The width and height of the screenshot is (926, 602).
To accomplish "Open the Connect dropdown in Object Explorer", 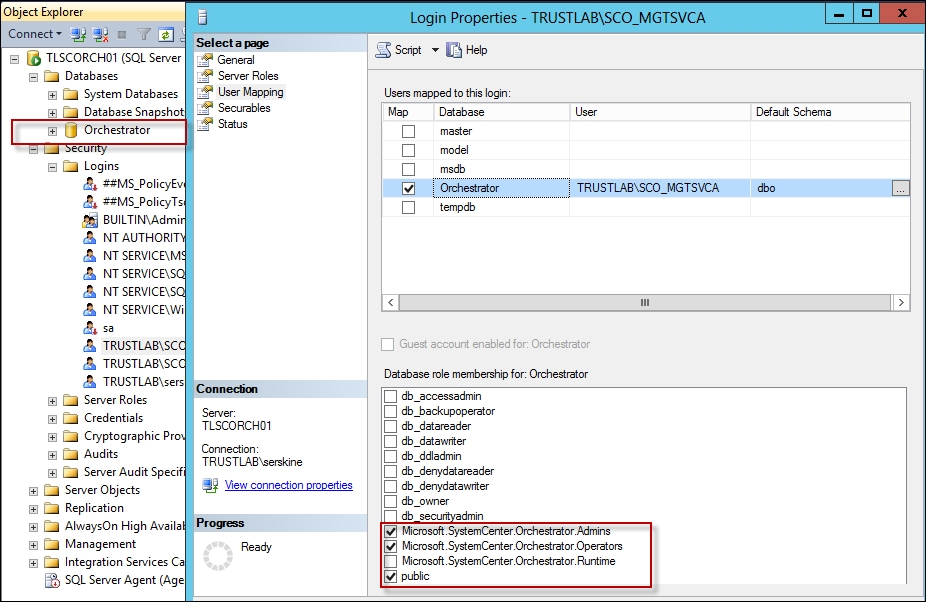I will pos(35,34).
